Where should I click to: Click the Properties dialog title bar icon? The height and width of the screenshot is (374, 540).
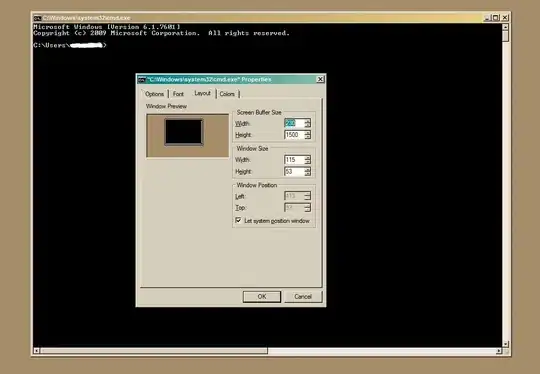coord(142,80)
